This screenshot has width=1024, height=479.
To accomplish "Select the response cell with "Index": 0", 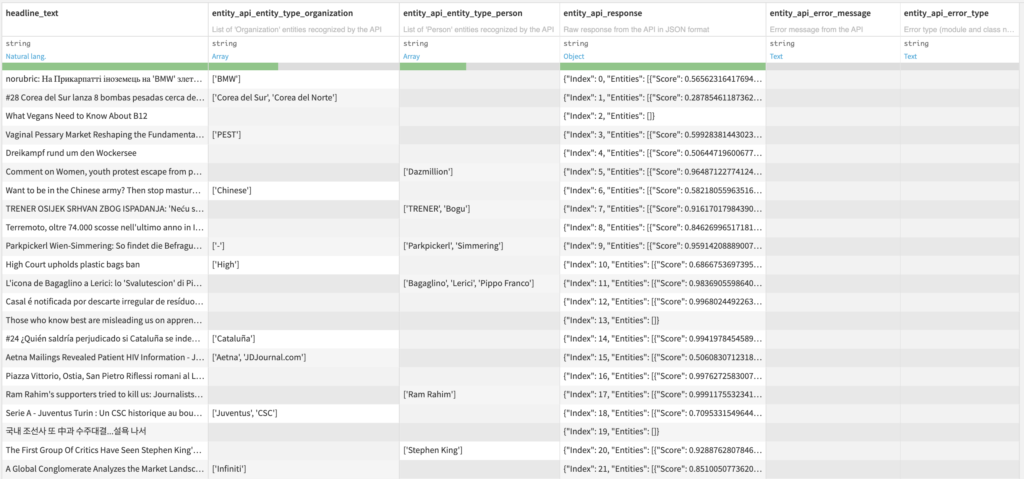I will pyautogui.click(x=662, y=79).
